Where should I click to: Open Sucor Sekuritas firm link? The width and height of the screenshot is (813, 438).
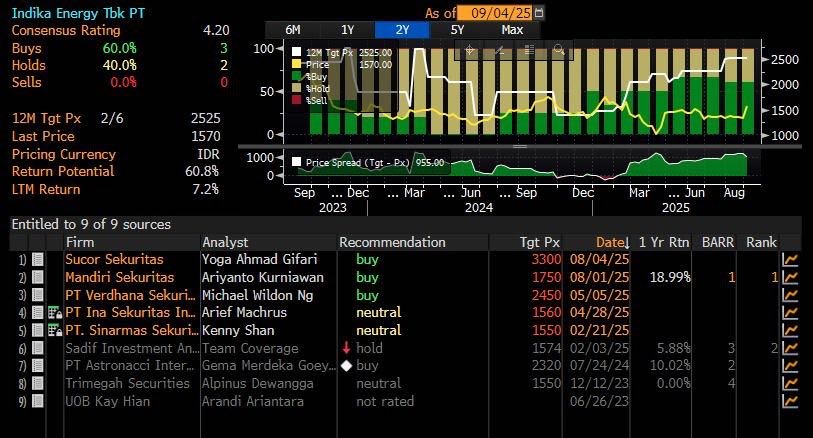pyautogui.click(x=114, y=259)
